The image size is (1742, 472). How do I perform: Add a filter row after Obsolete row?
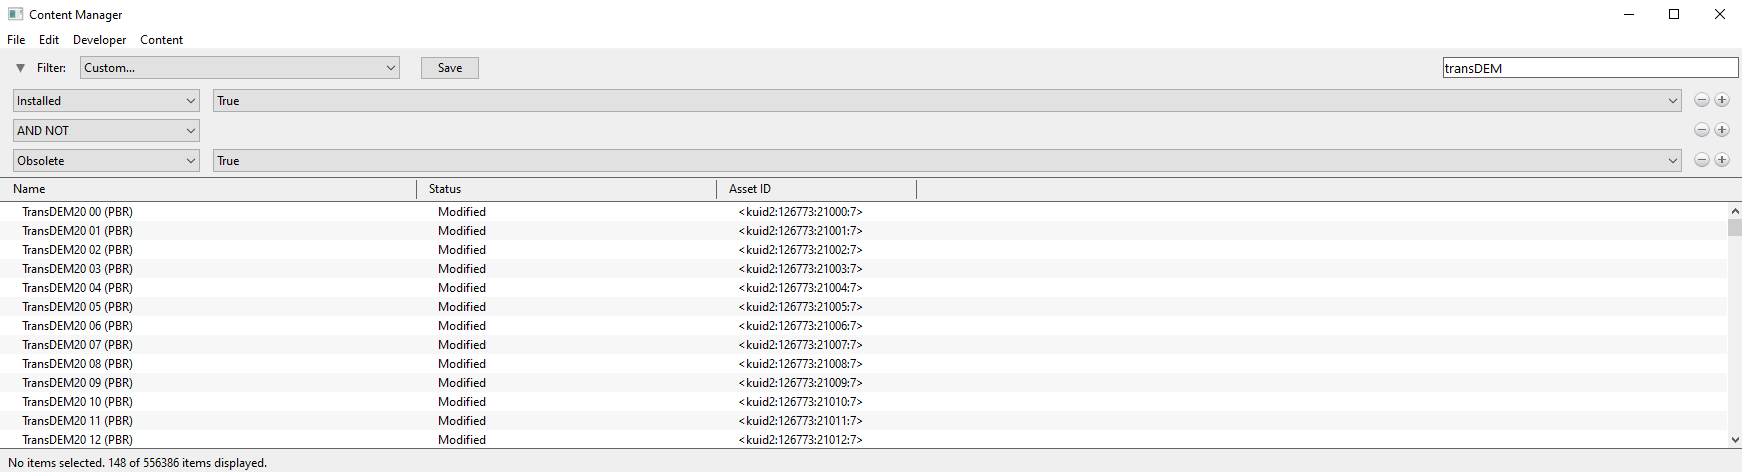pyautogui.click(x=1722, y=160)
